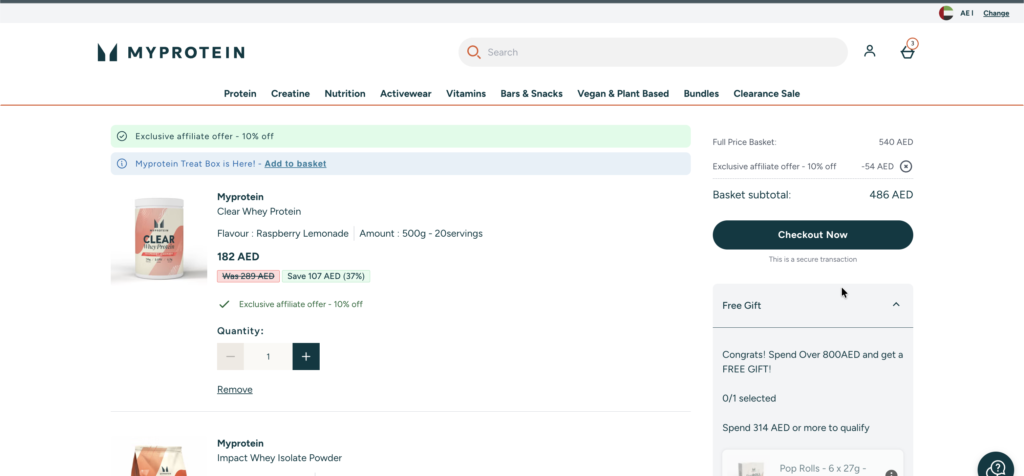Click the Treat Box info icon
1024x476 pixels.
click(x=121, y=164)
